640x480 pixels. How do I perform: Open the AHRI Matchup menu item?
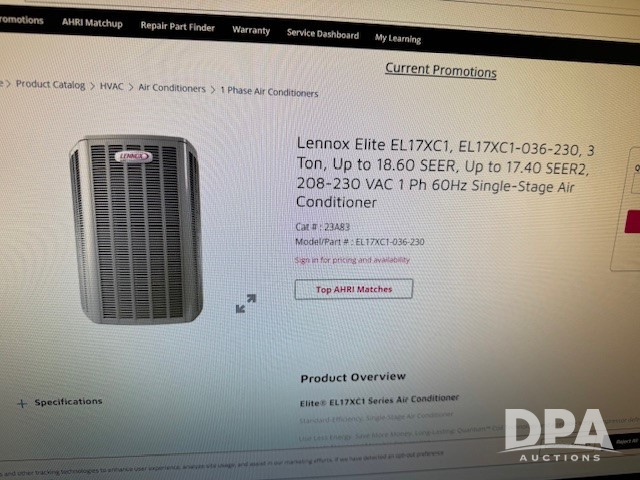[92, 23]
